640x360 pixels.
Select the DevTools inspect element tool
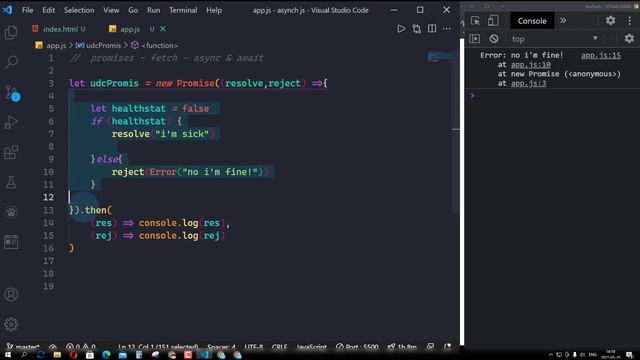(x=475, y=21)
